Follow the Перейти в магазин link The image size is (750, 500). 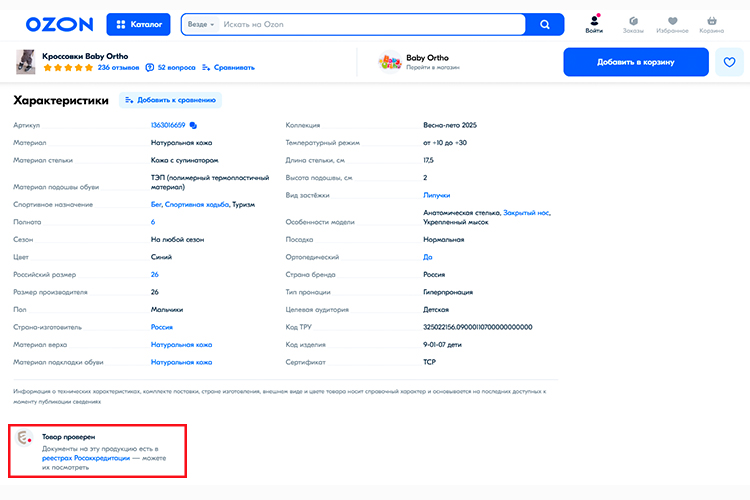(433, 67)
